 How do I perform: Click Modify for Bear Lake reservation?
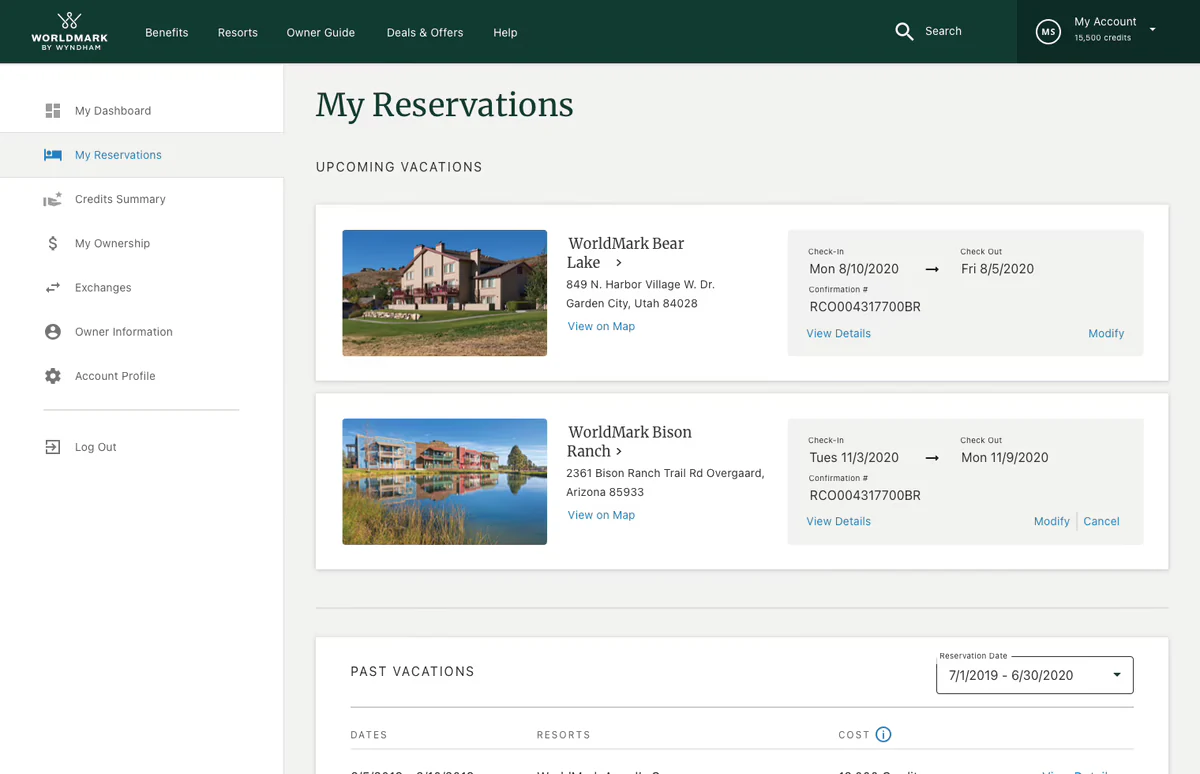click(1106, 333)
